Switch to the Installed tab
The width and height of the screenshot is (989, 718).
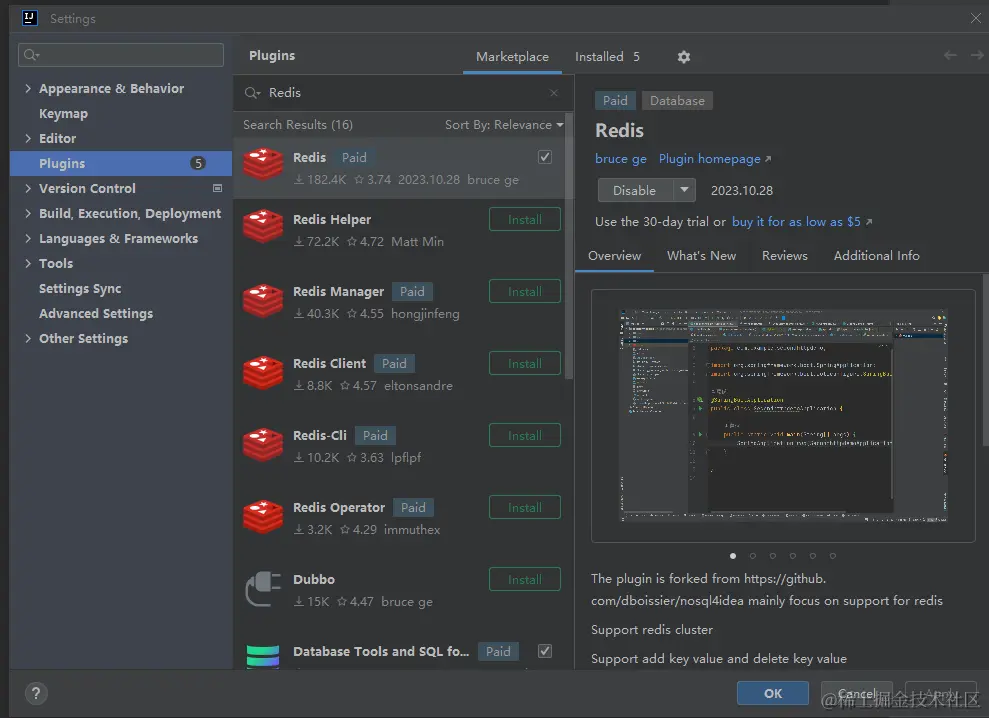click(x=607, y=57)
